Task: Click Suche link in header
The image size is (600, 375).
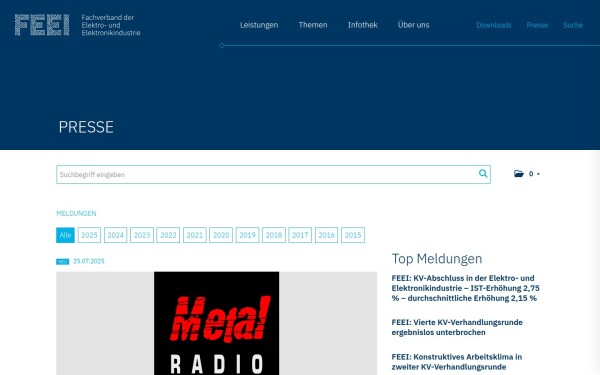Action: 573,25
